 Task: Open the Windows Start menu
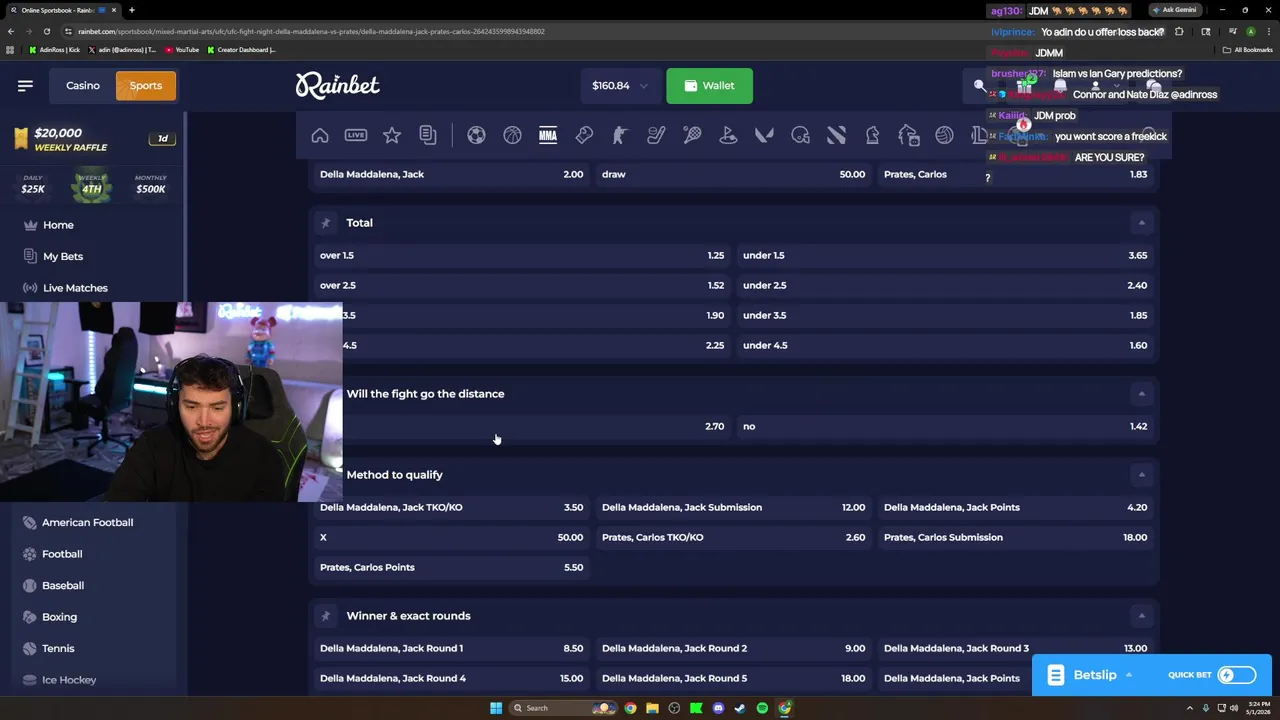(x=496, y=708)
